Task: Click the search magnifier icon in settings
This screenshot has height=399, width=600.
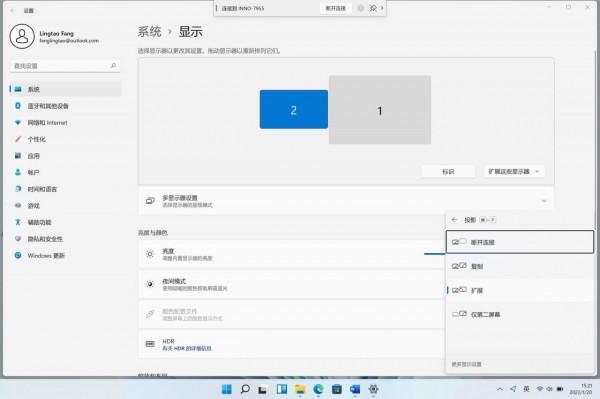Action: [113, 66]
